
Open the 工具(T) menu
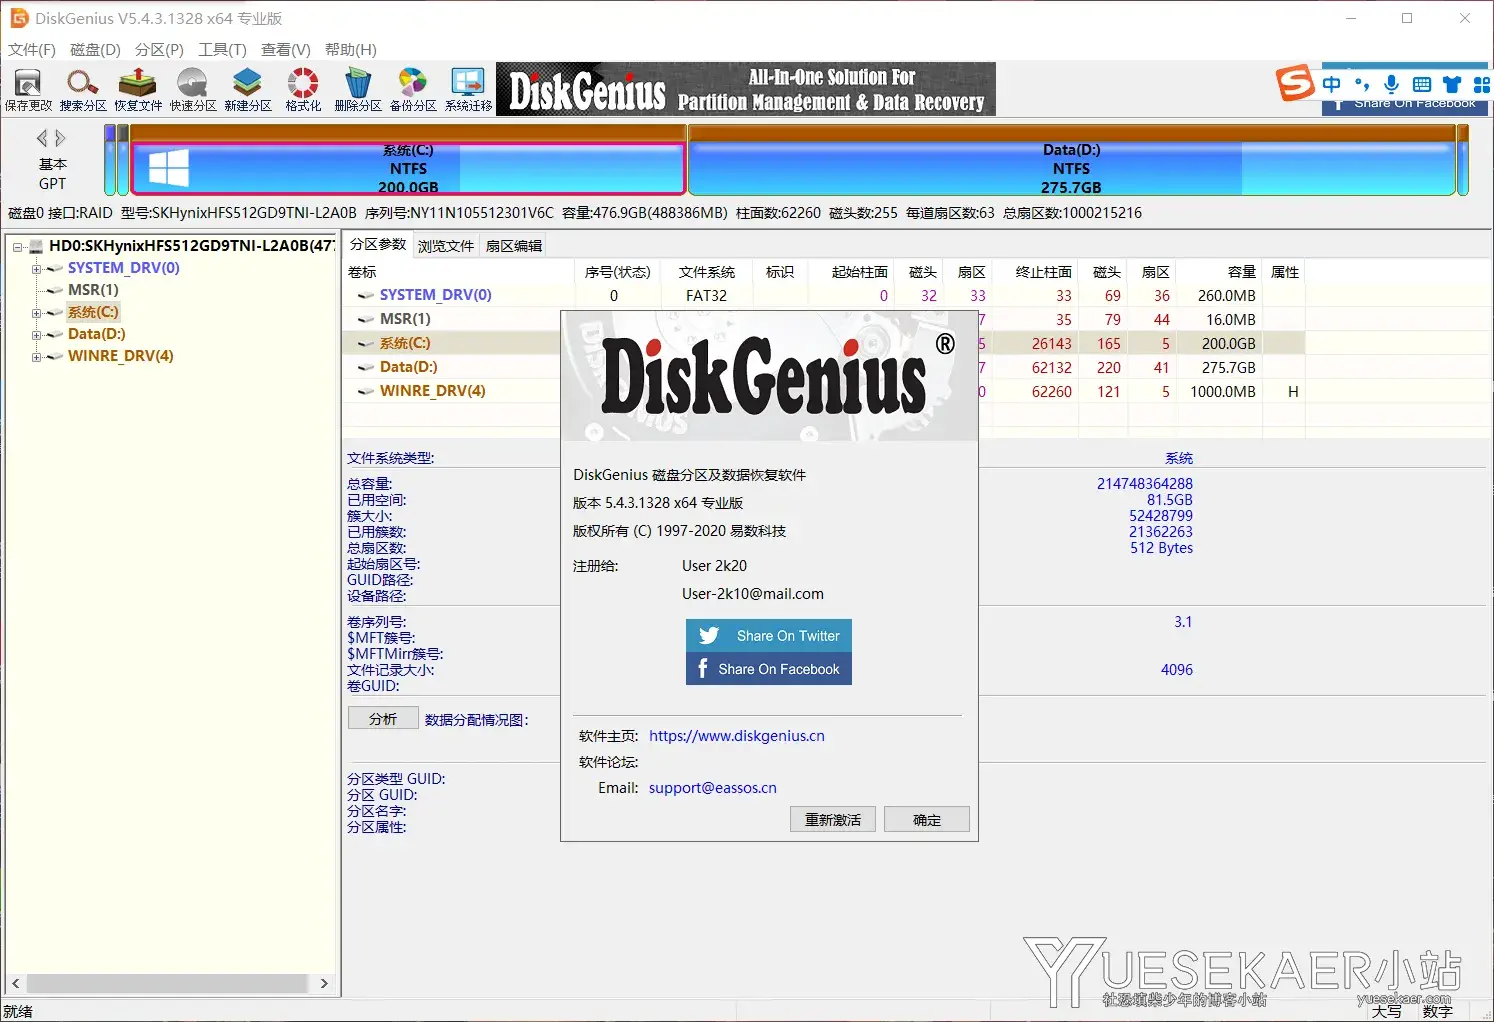click(222, 50)
